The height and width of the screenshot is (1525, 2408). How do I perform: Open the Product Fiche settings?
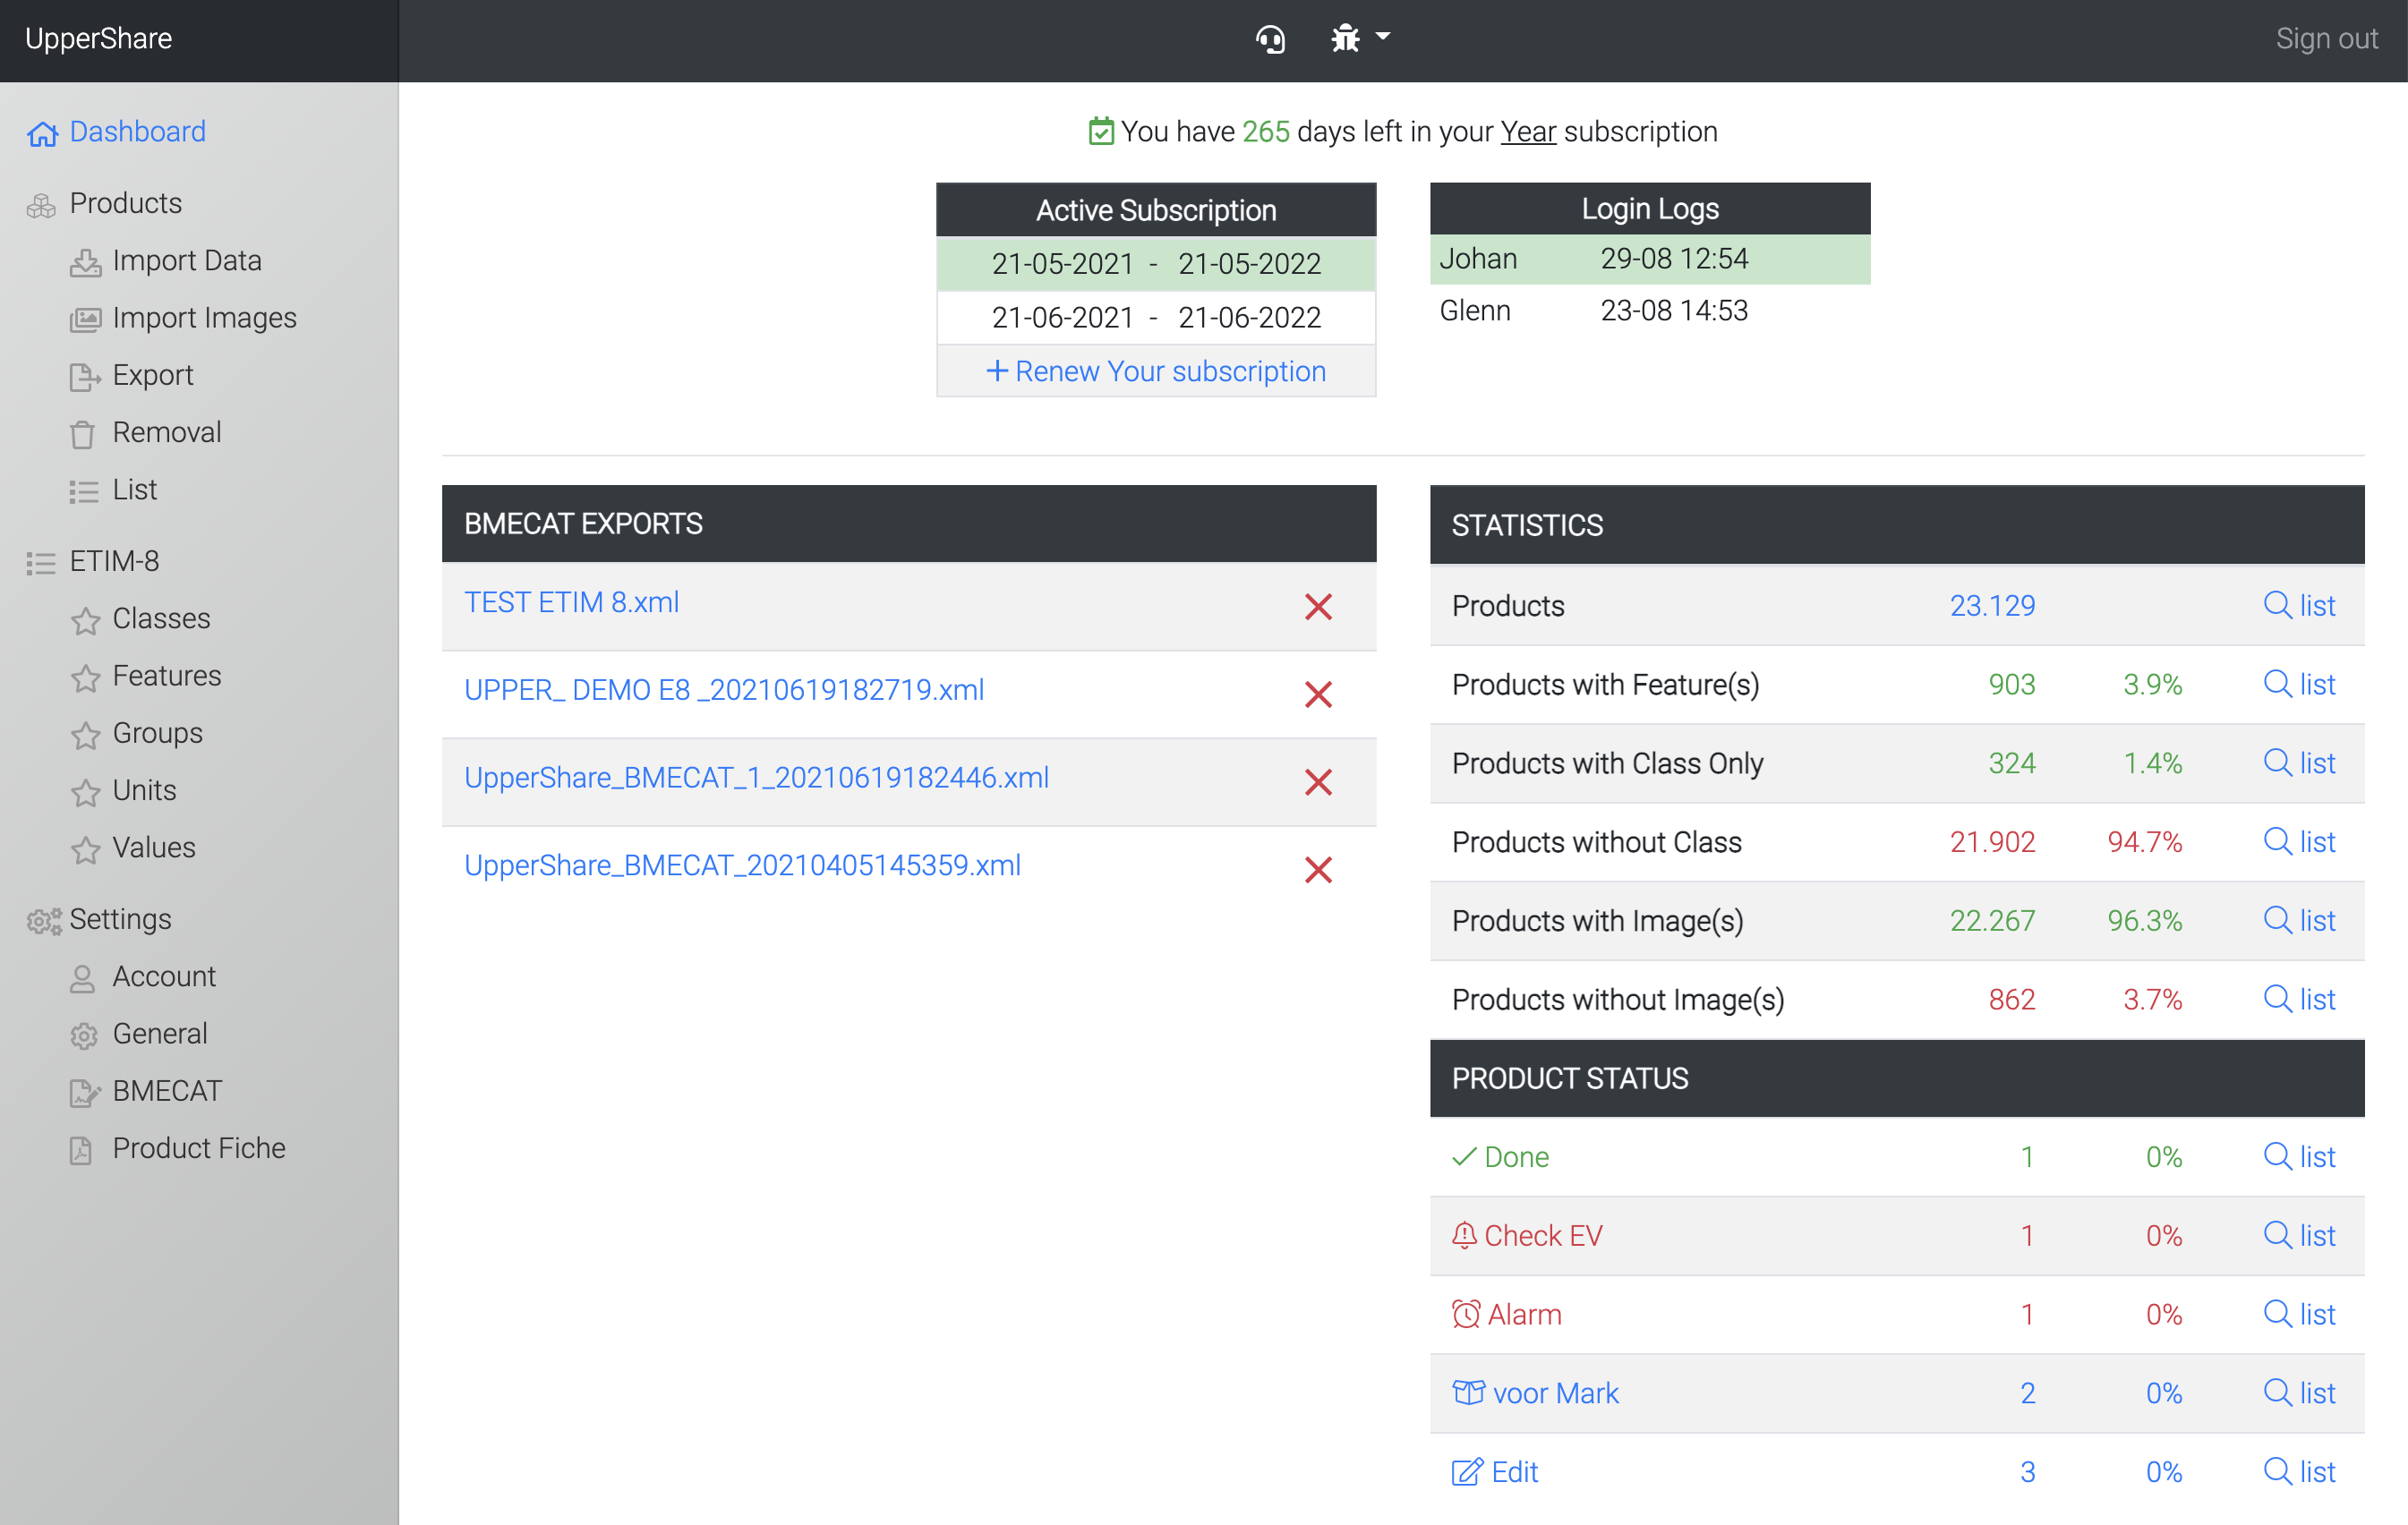tap(198, 1147)
